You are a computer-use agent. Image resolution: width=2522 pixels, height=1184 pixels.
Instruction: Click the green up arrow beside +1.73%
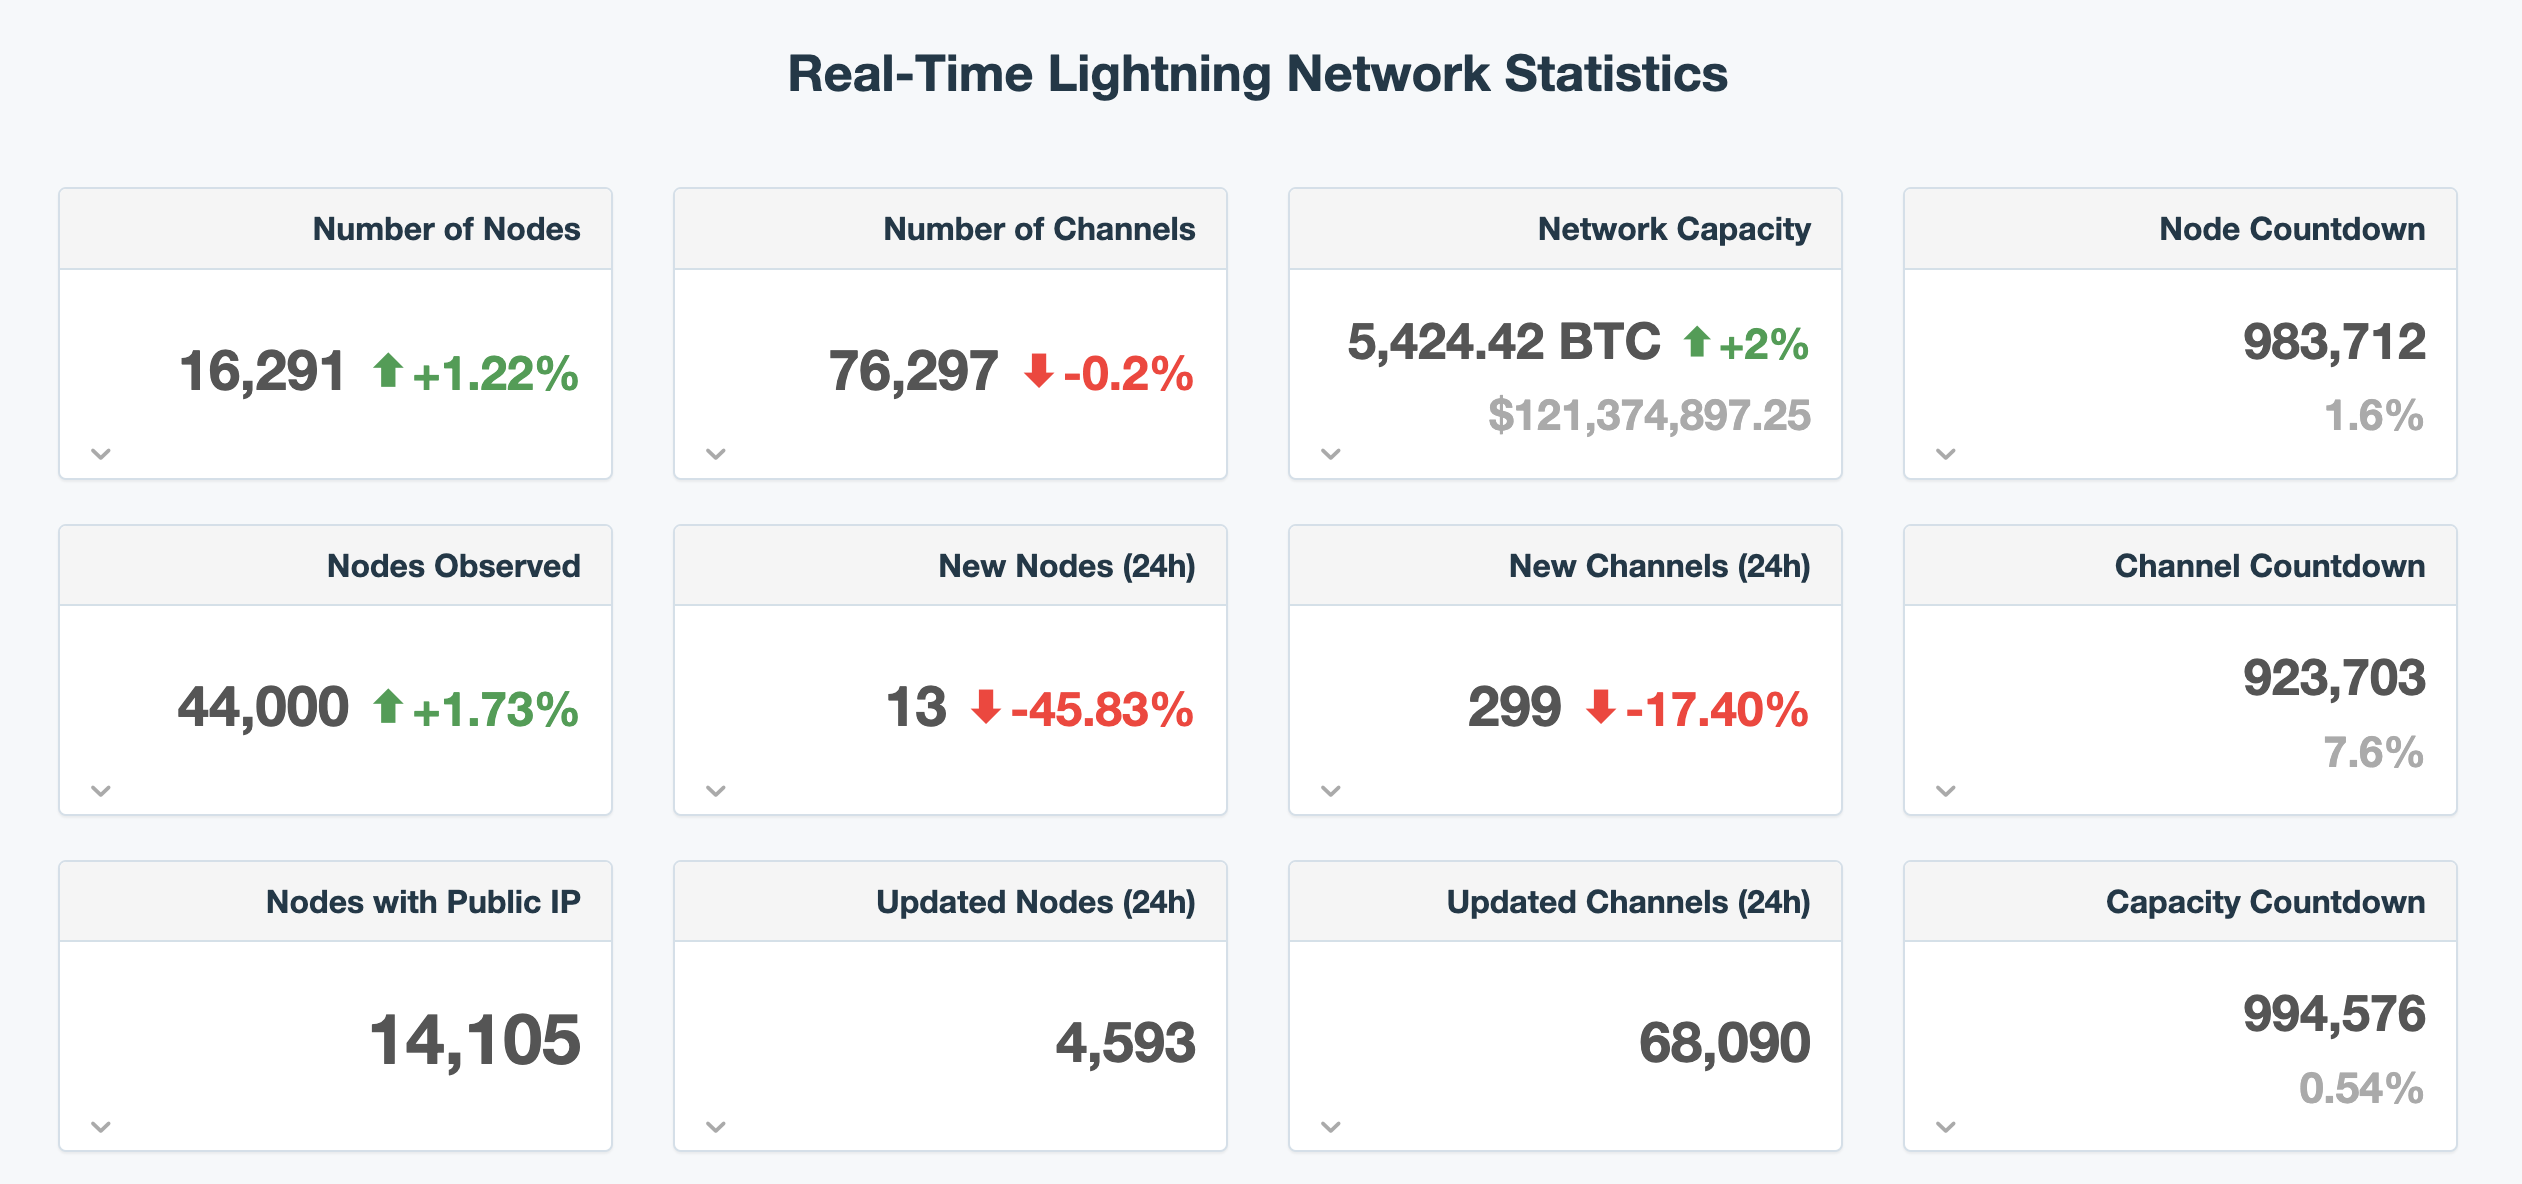click(388, 707)
